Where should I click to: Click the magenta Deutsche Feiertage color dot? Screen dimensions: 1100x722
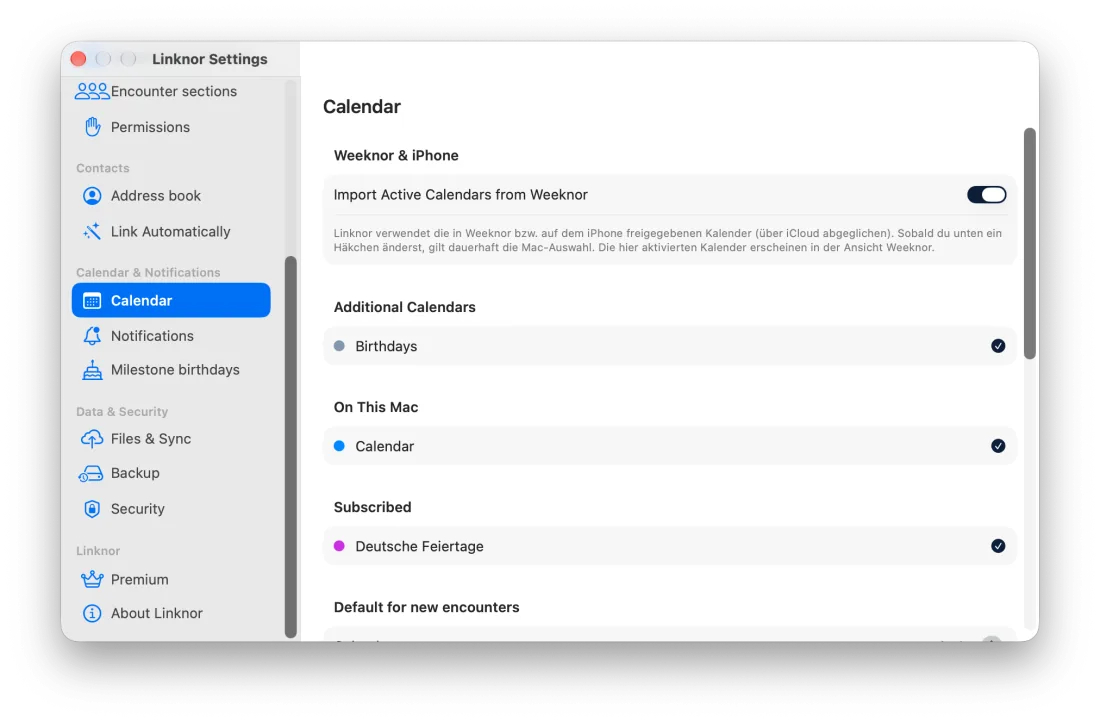(x=340, y=546)
